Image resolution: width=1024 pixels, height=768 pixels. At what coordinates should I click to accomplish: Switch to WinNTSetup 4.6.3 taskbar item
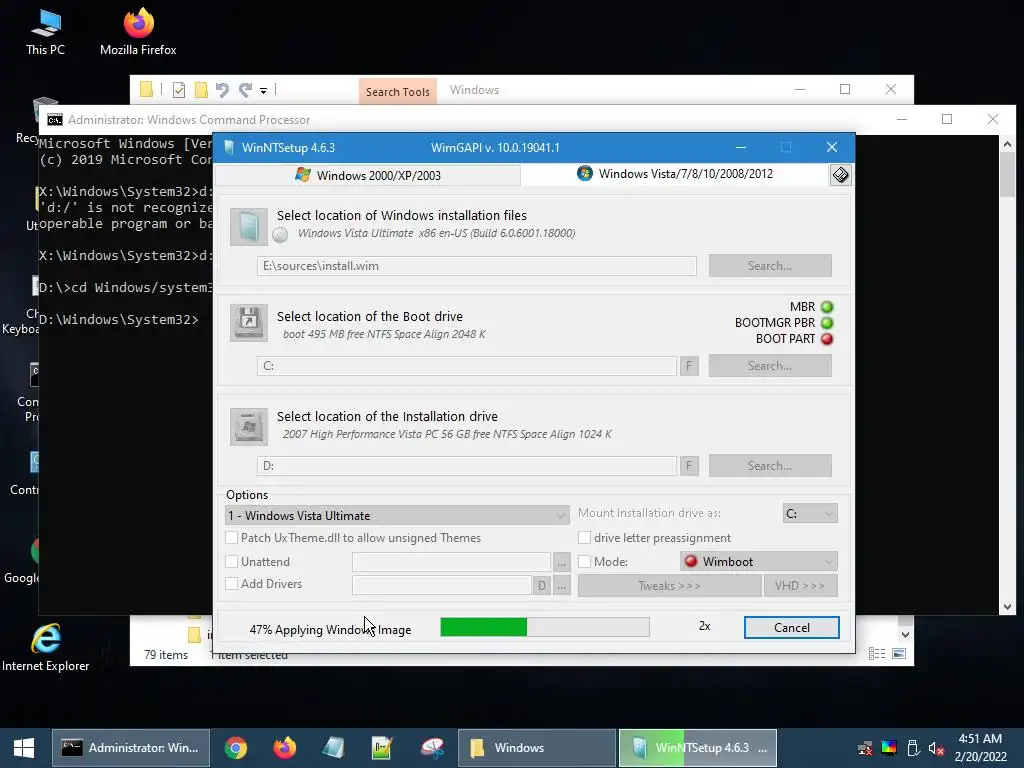coord(697,748)
